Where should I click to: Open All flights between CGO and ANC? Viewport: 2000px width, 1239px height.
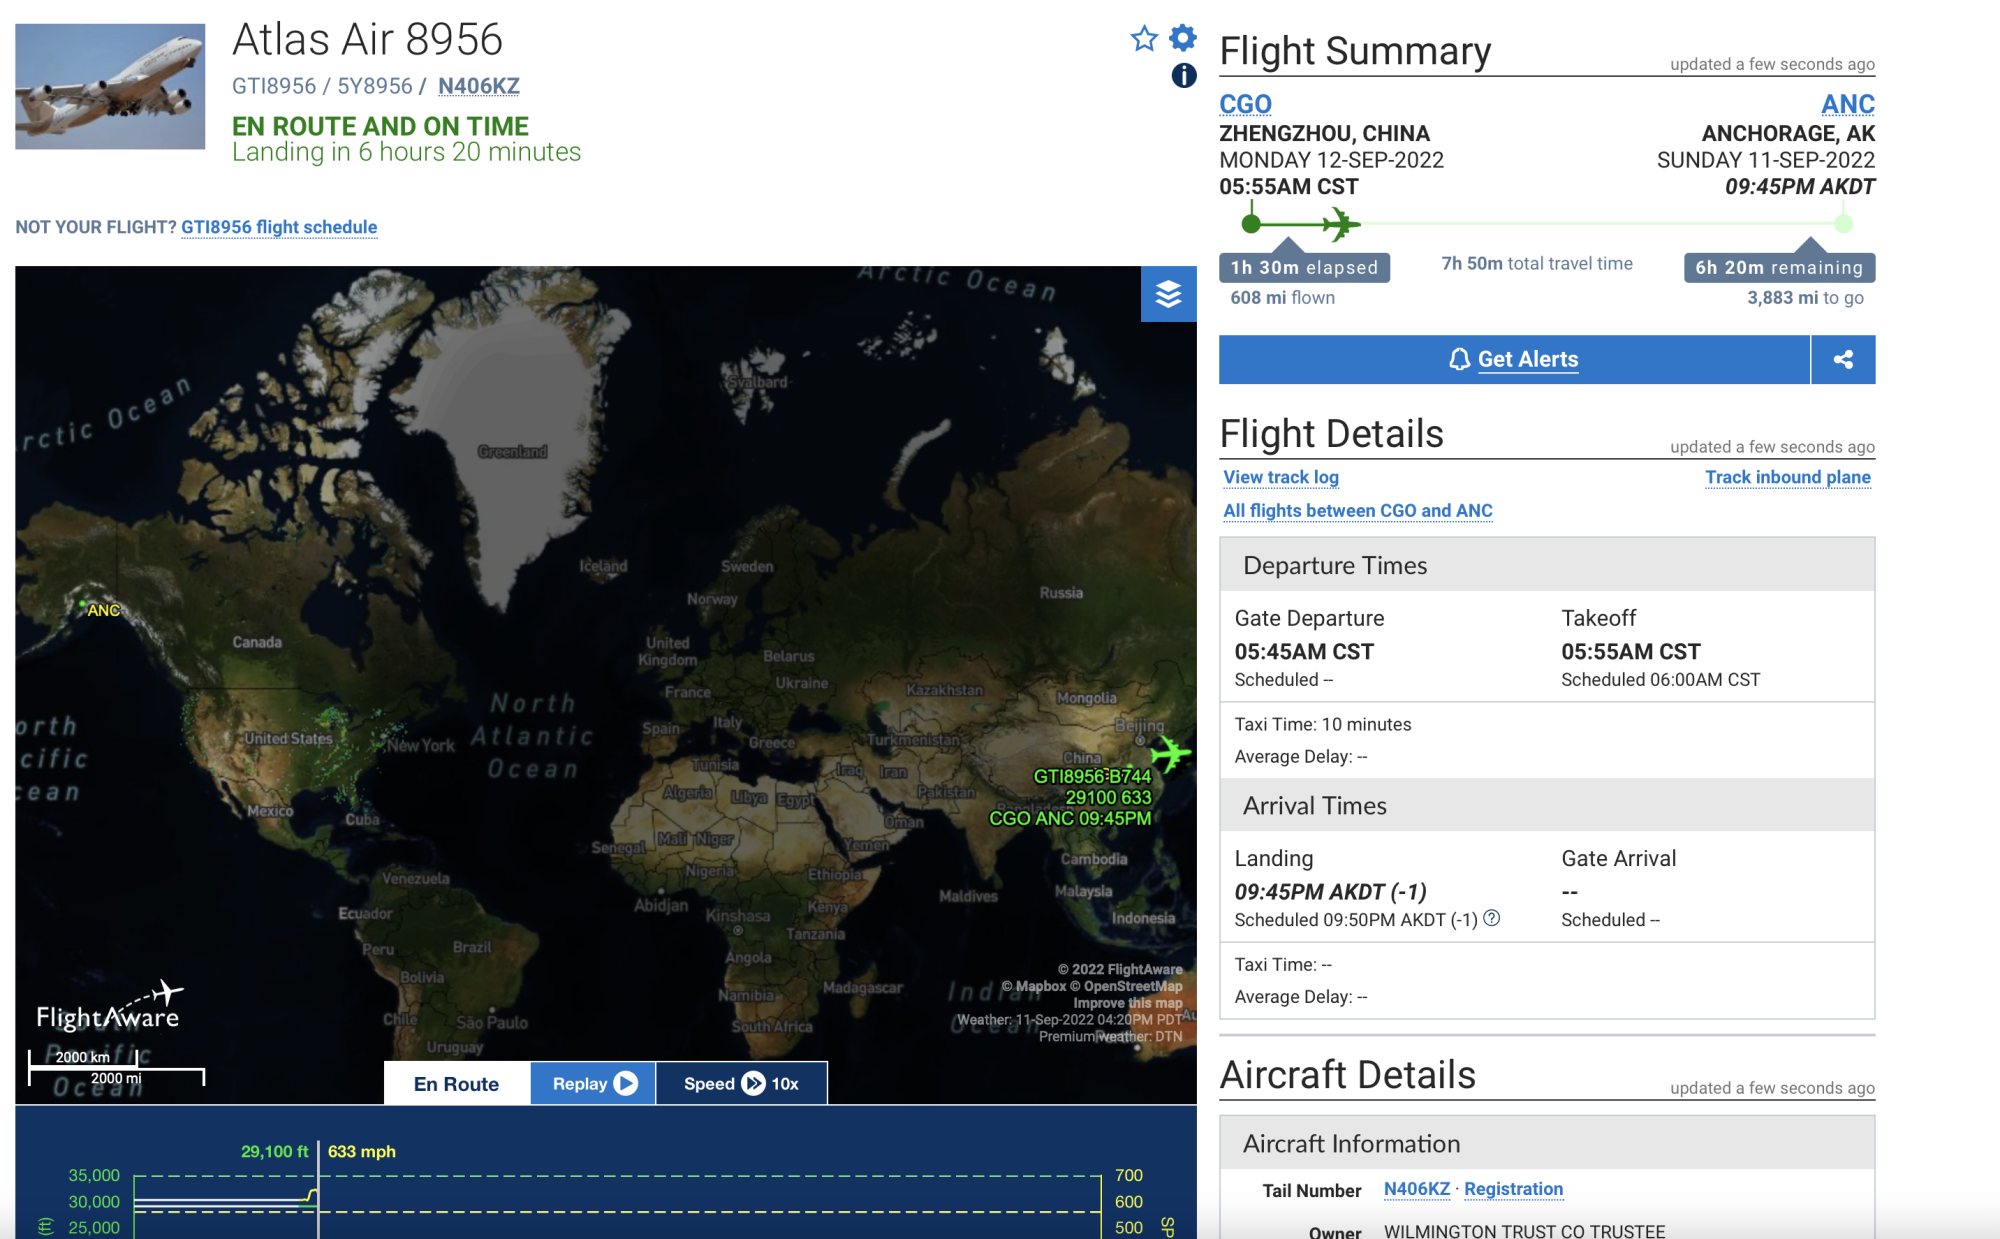pos(1358,510)
